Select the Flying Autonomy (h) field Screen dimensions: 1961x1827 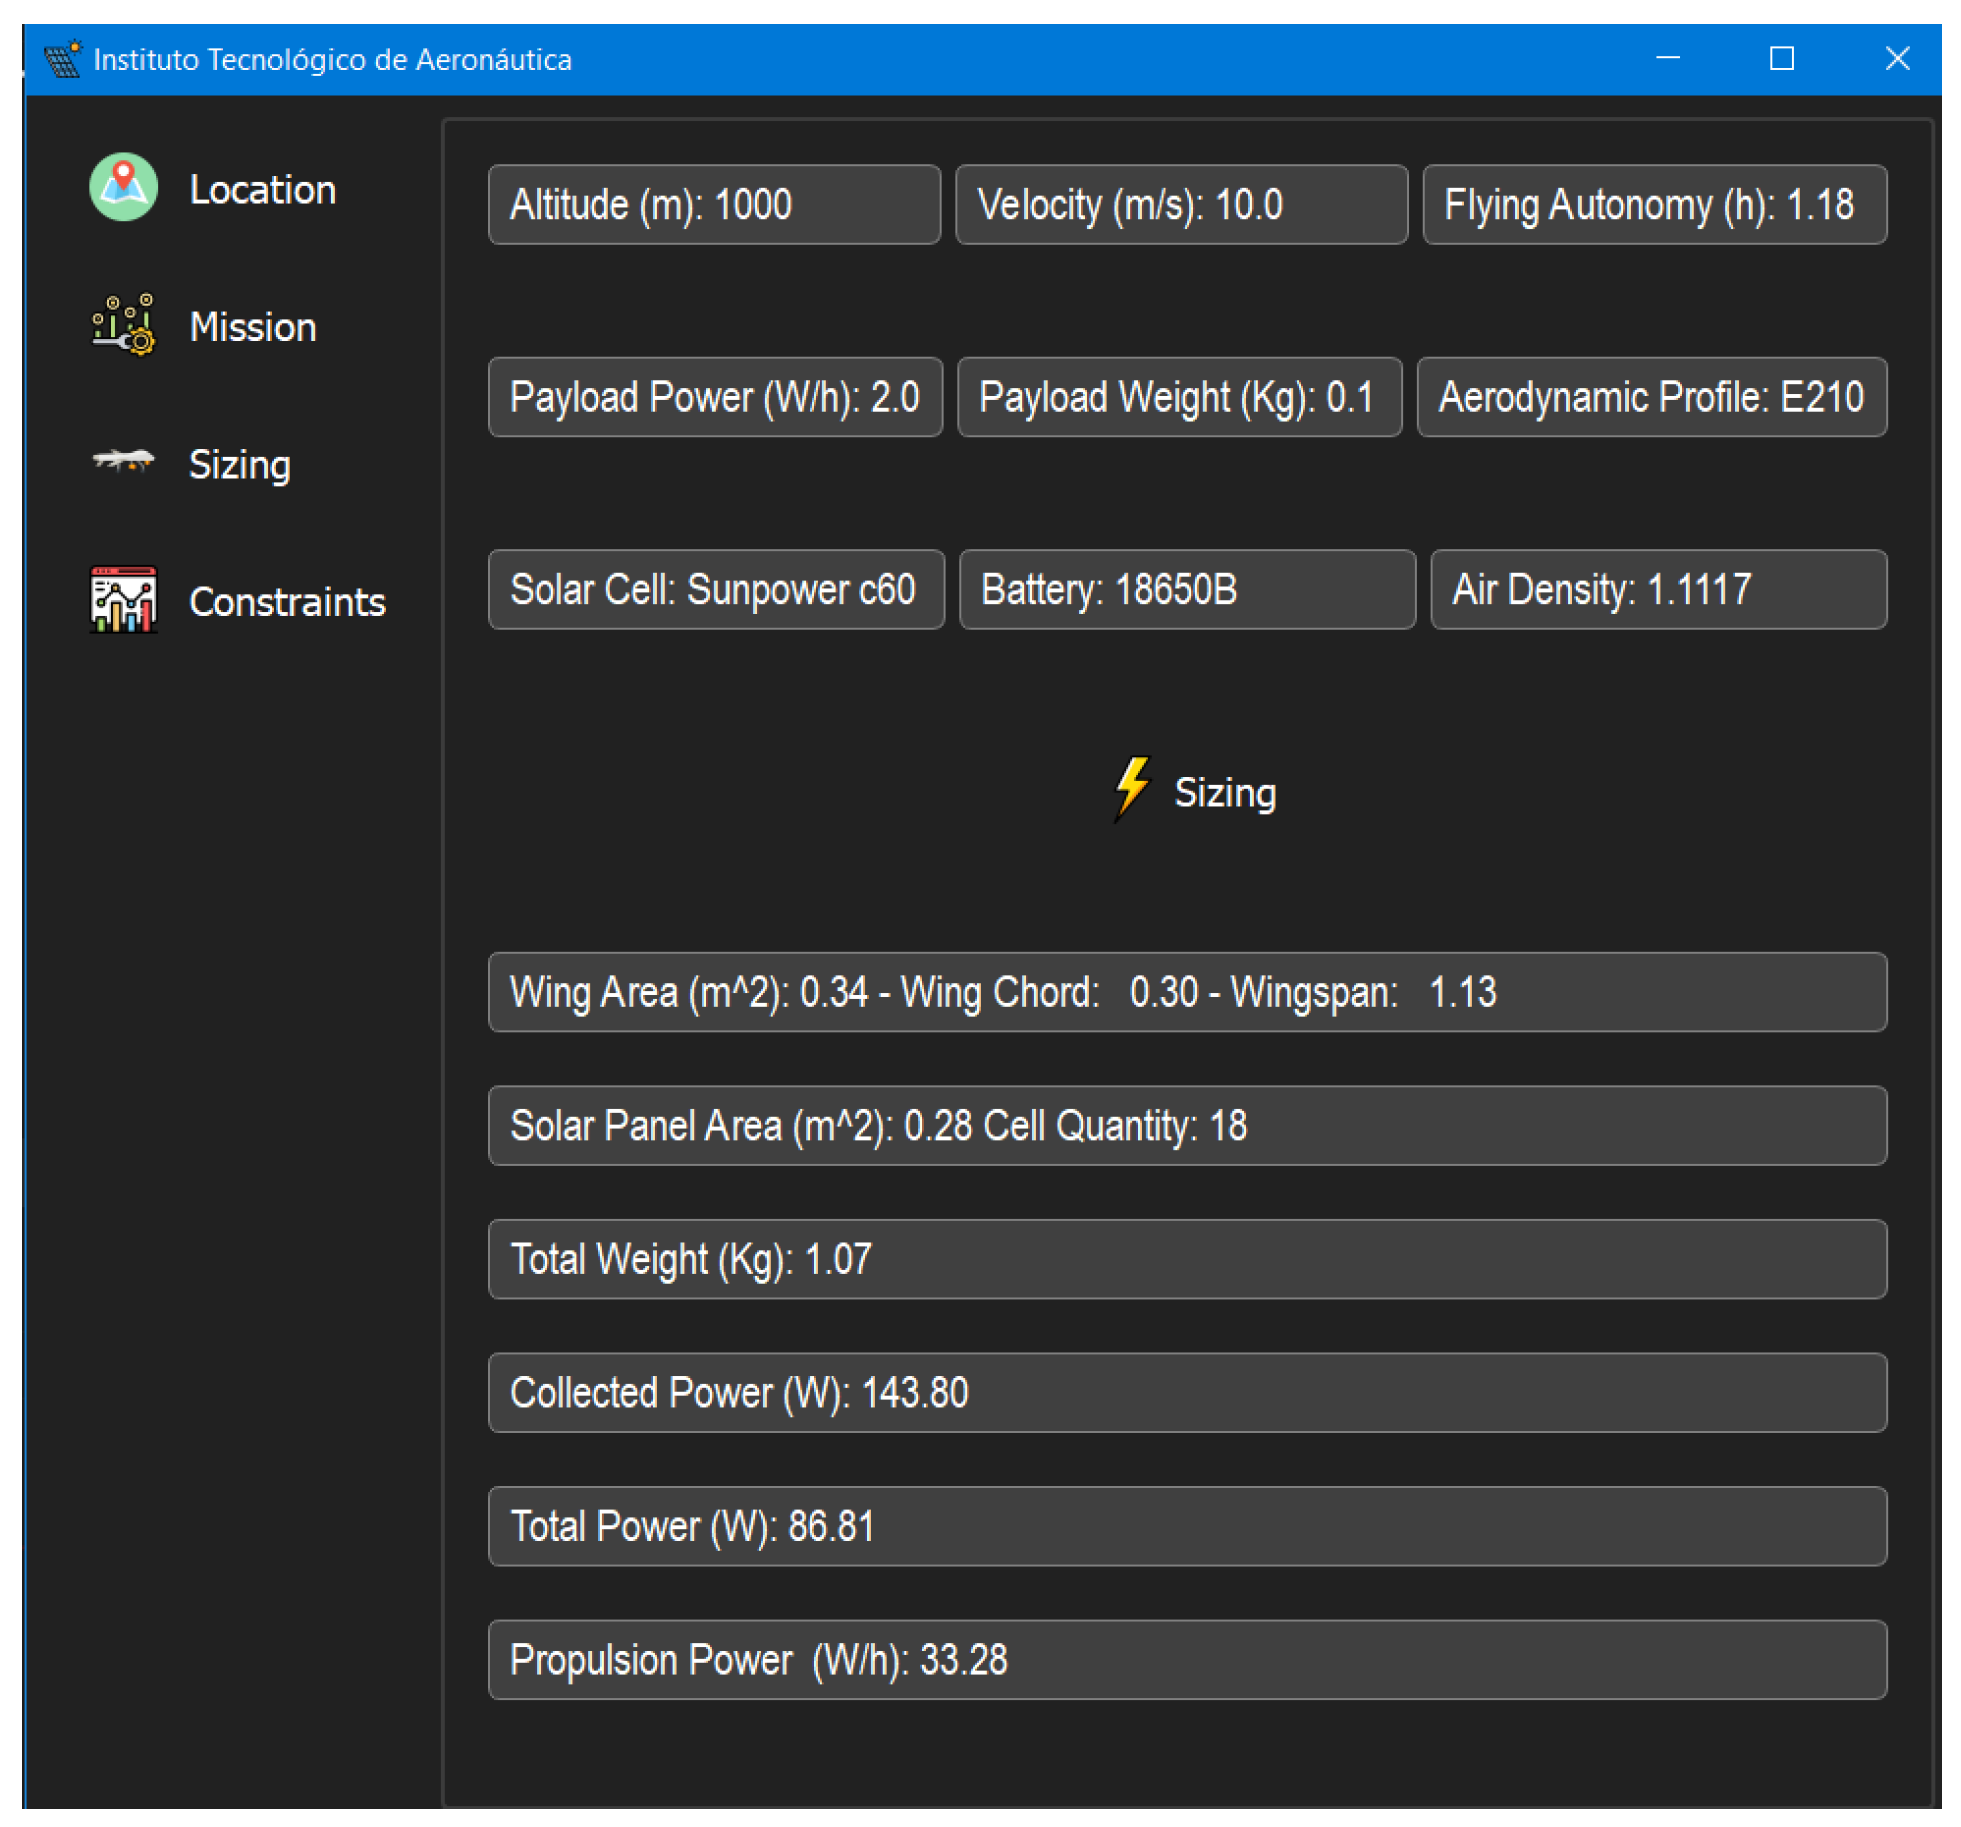point(1653,204)
